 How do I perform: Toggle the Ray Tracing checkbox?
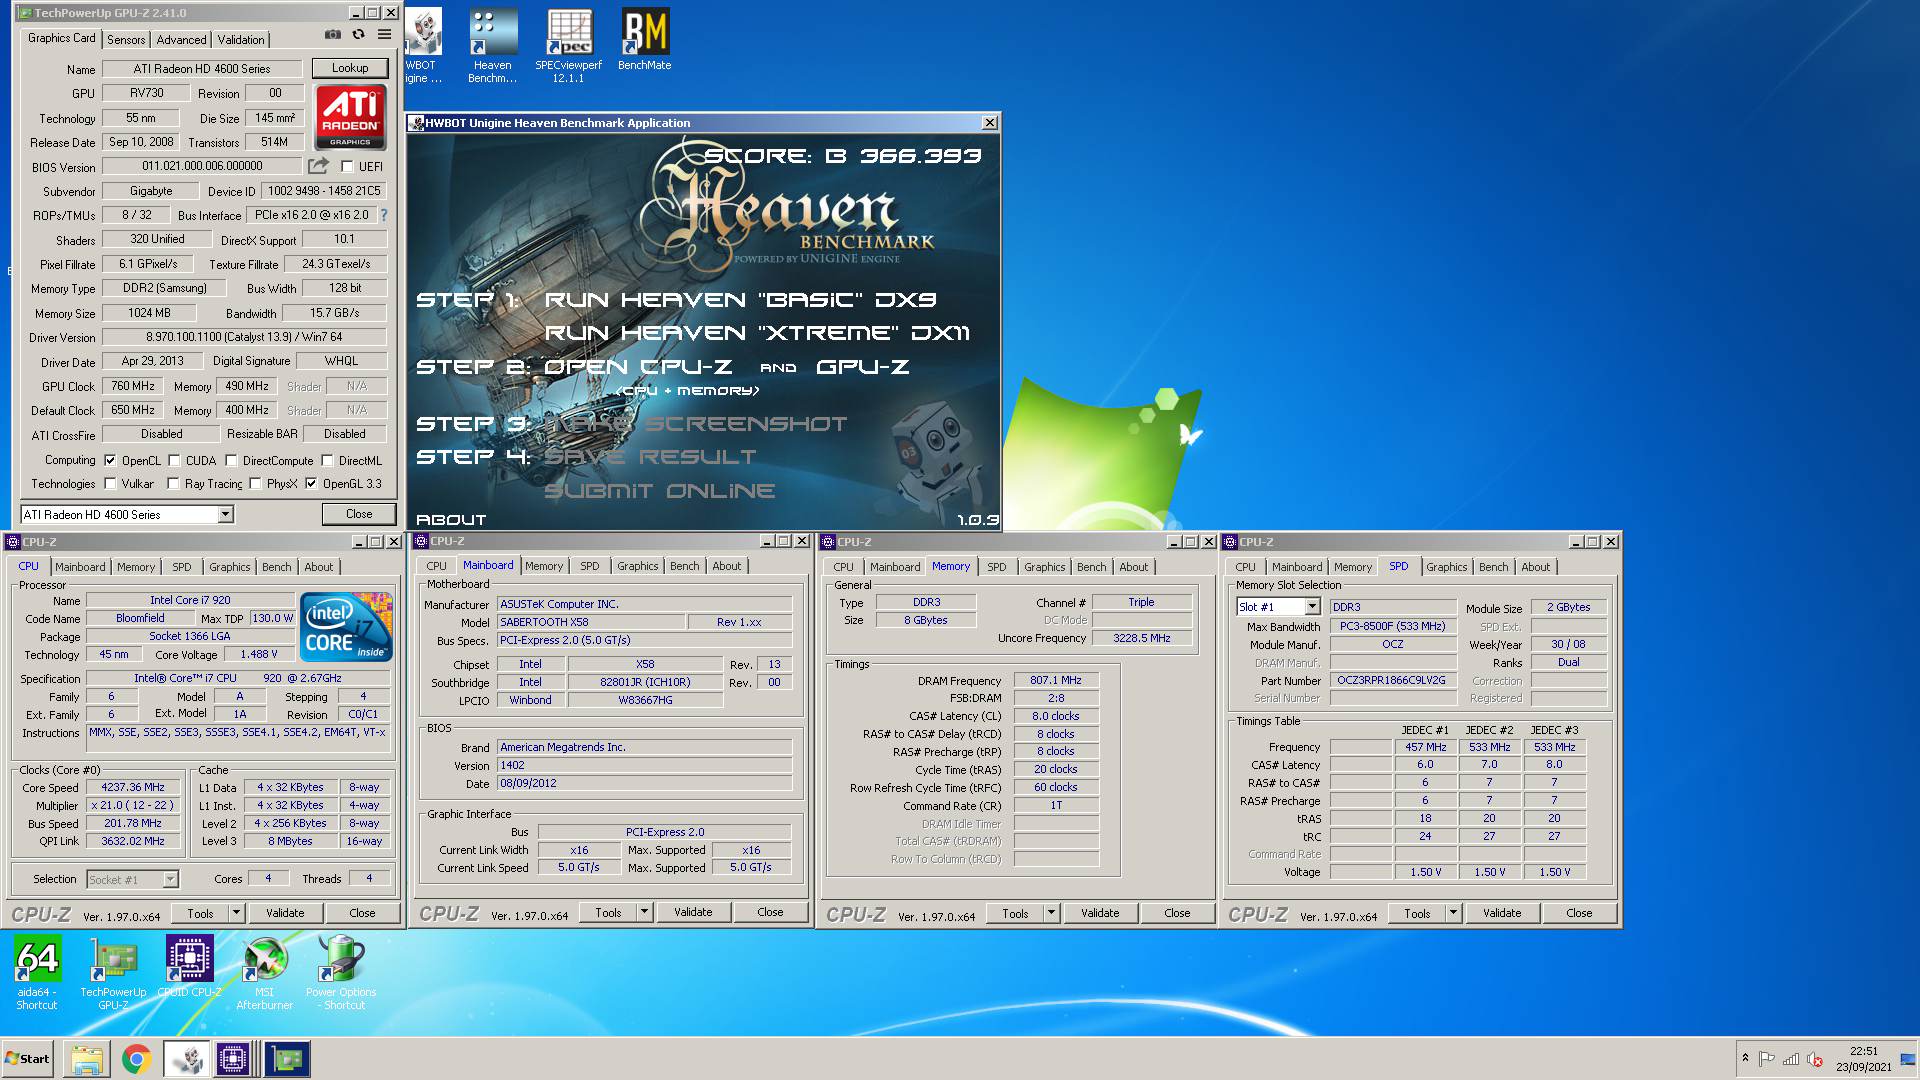tap(173, 484)
